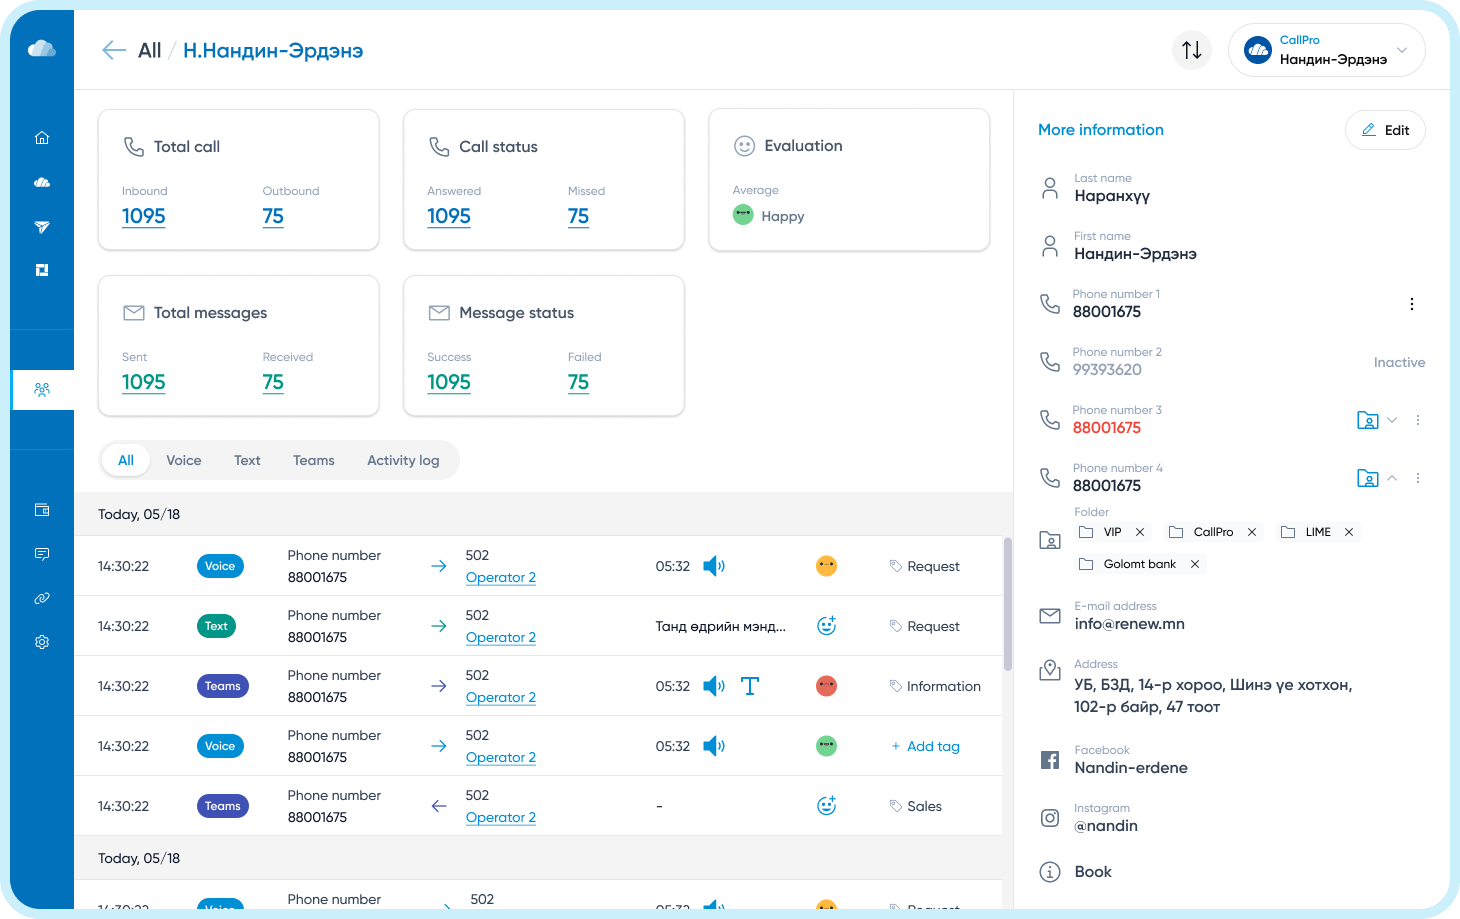The image size is (1460, 919).
Task: Open Failed 75 messages count
Action: coord(578,382)
